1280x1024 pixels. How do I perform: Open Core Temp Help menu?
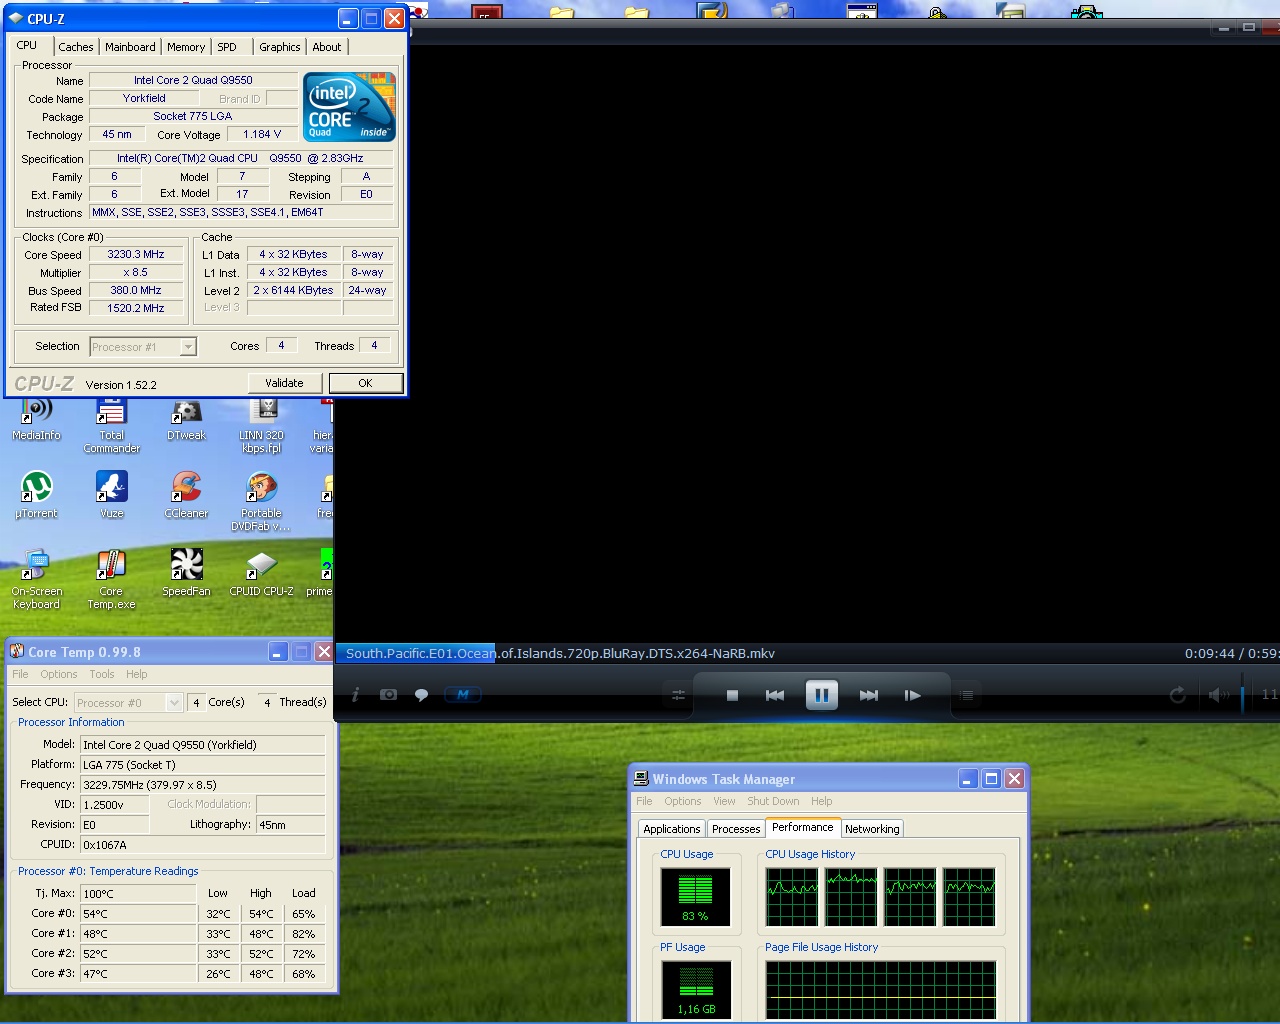pyautogui.click(x=137, y=674)
